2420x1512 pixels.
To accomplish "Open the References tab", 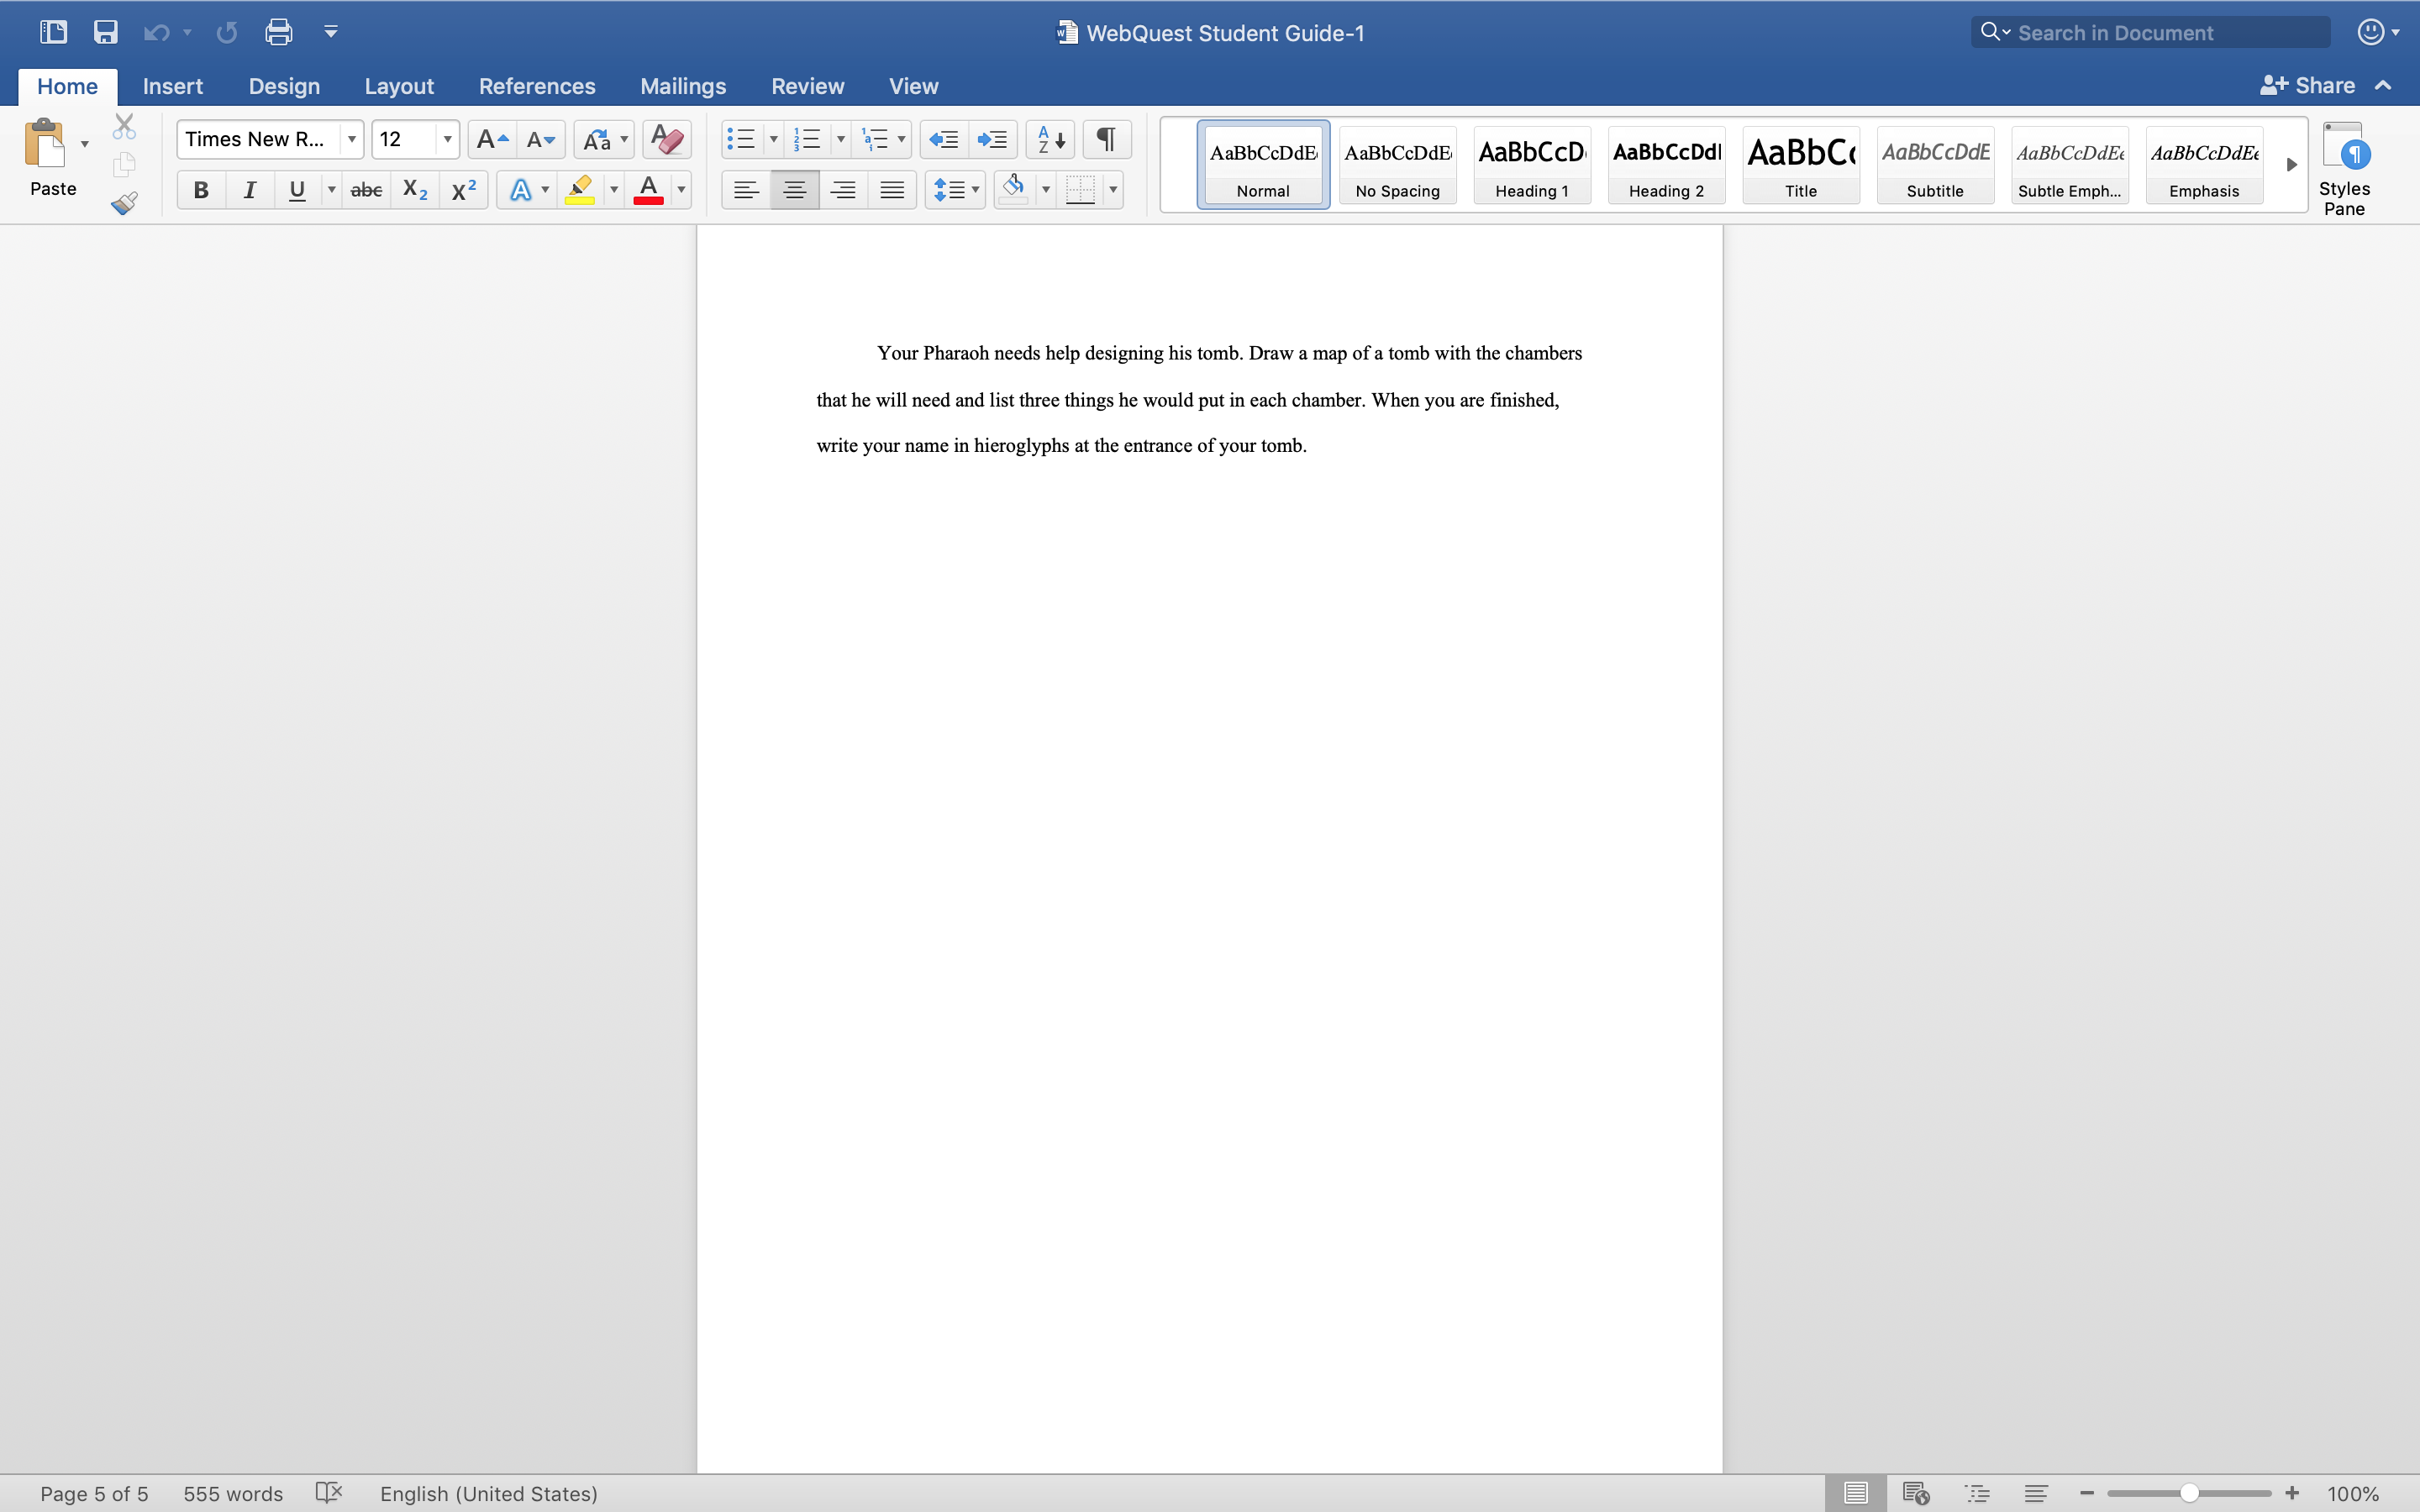I will (536, 86).
